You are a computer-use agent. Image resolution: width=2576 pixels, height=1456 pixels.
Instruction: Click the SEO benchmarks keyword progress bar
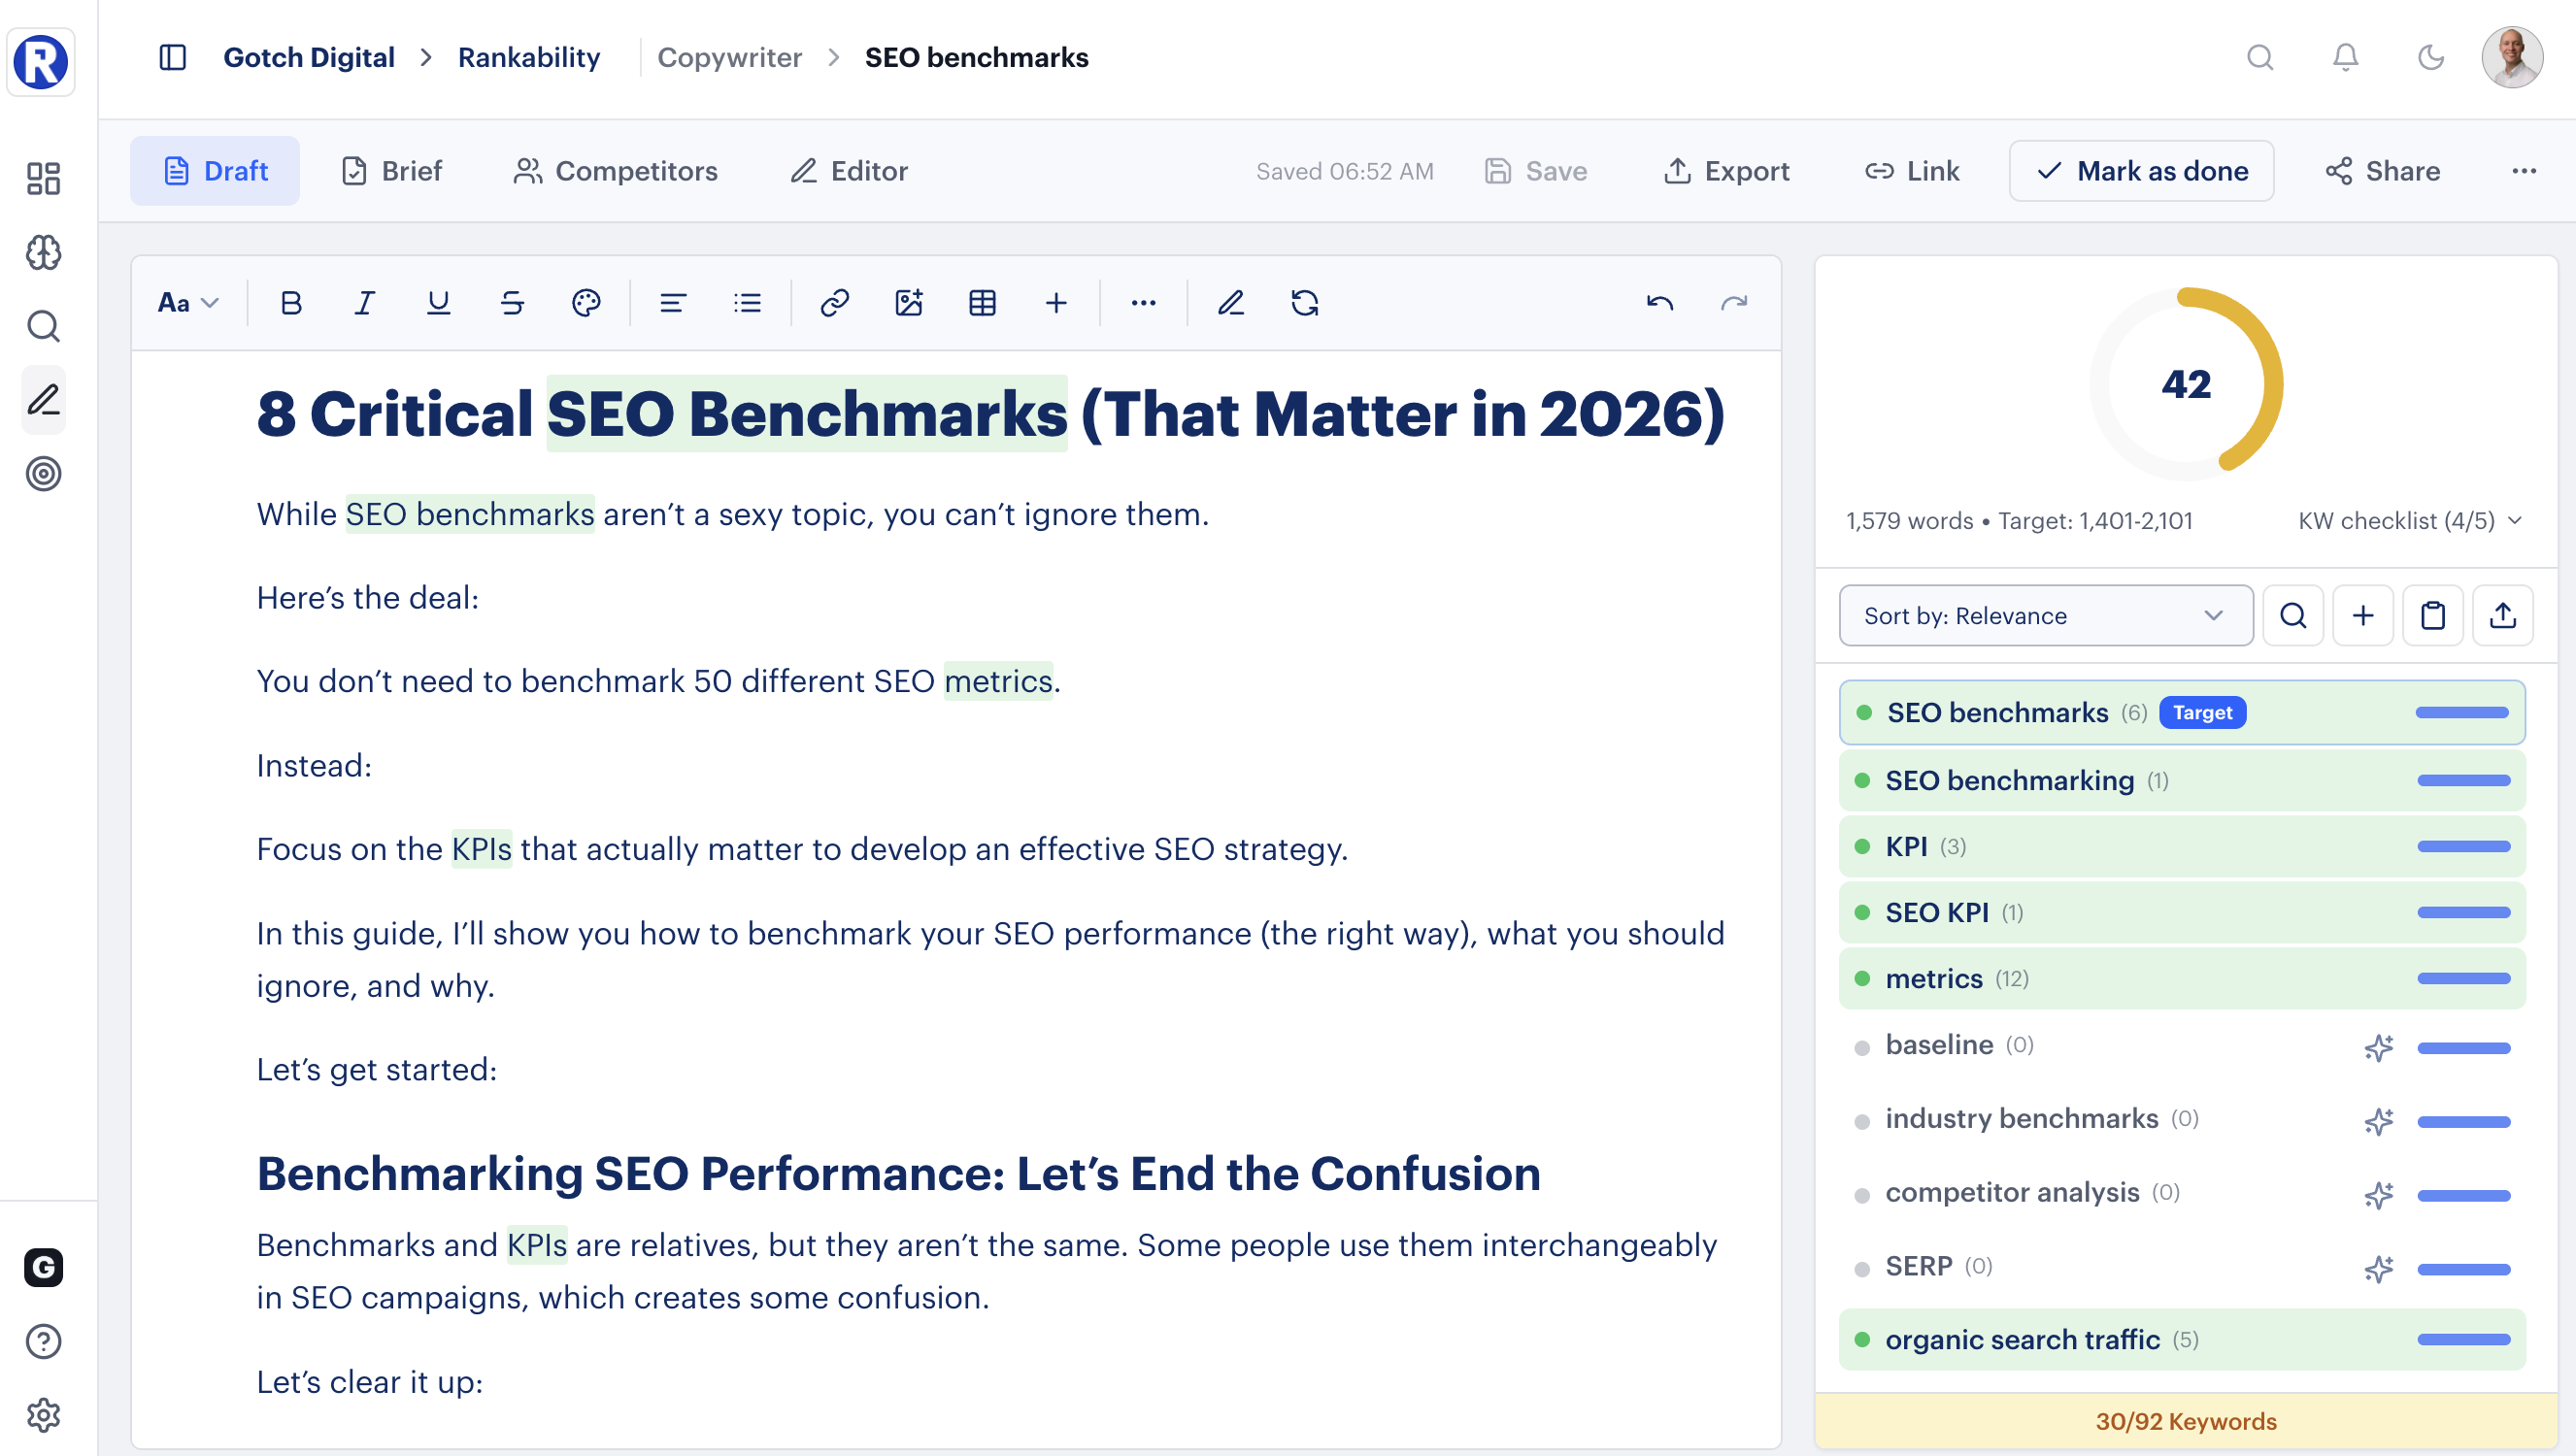[2461, 712]
